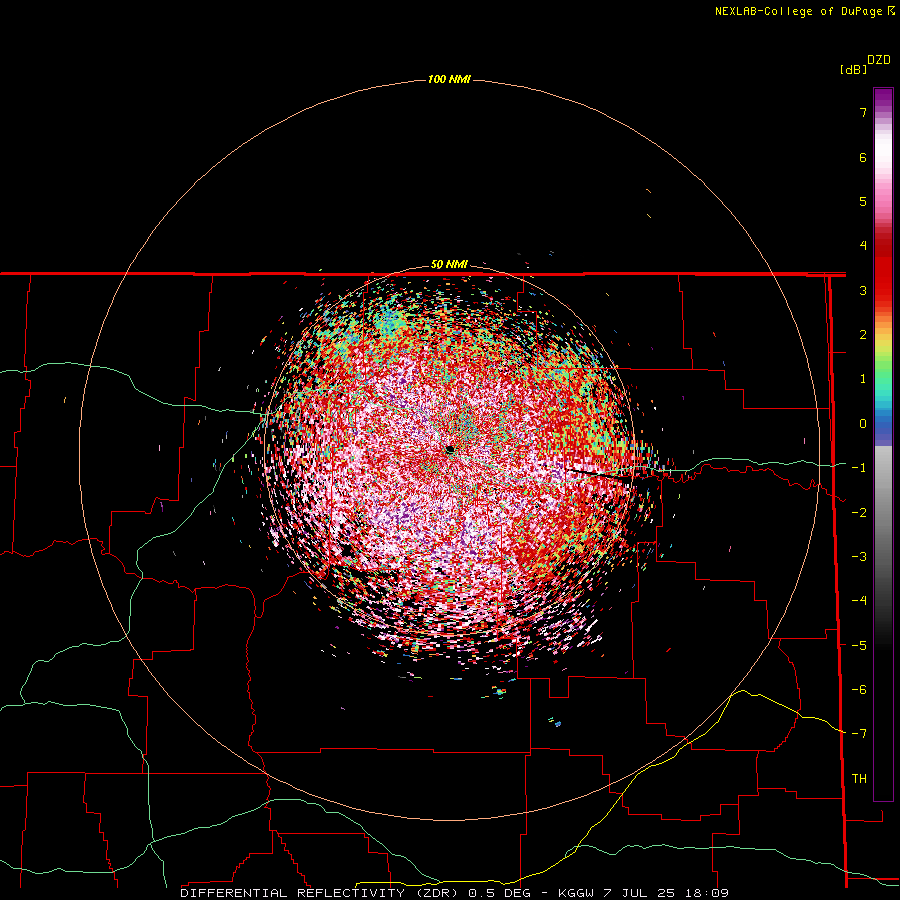Viewport: 900px width, 900px height.
Task: Click the 18:09 timestamp in caption
Action: pyautogui.click(x=707, y=893)
